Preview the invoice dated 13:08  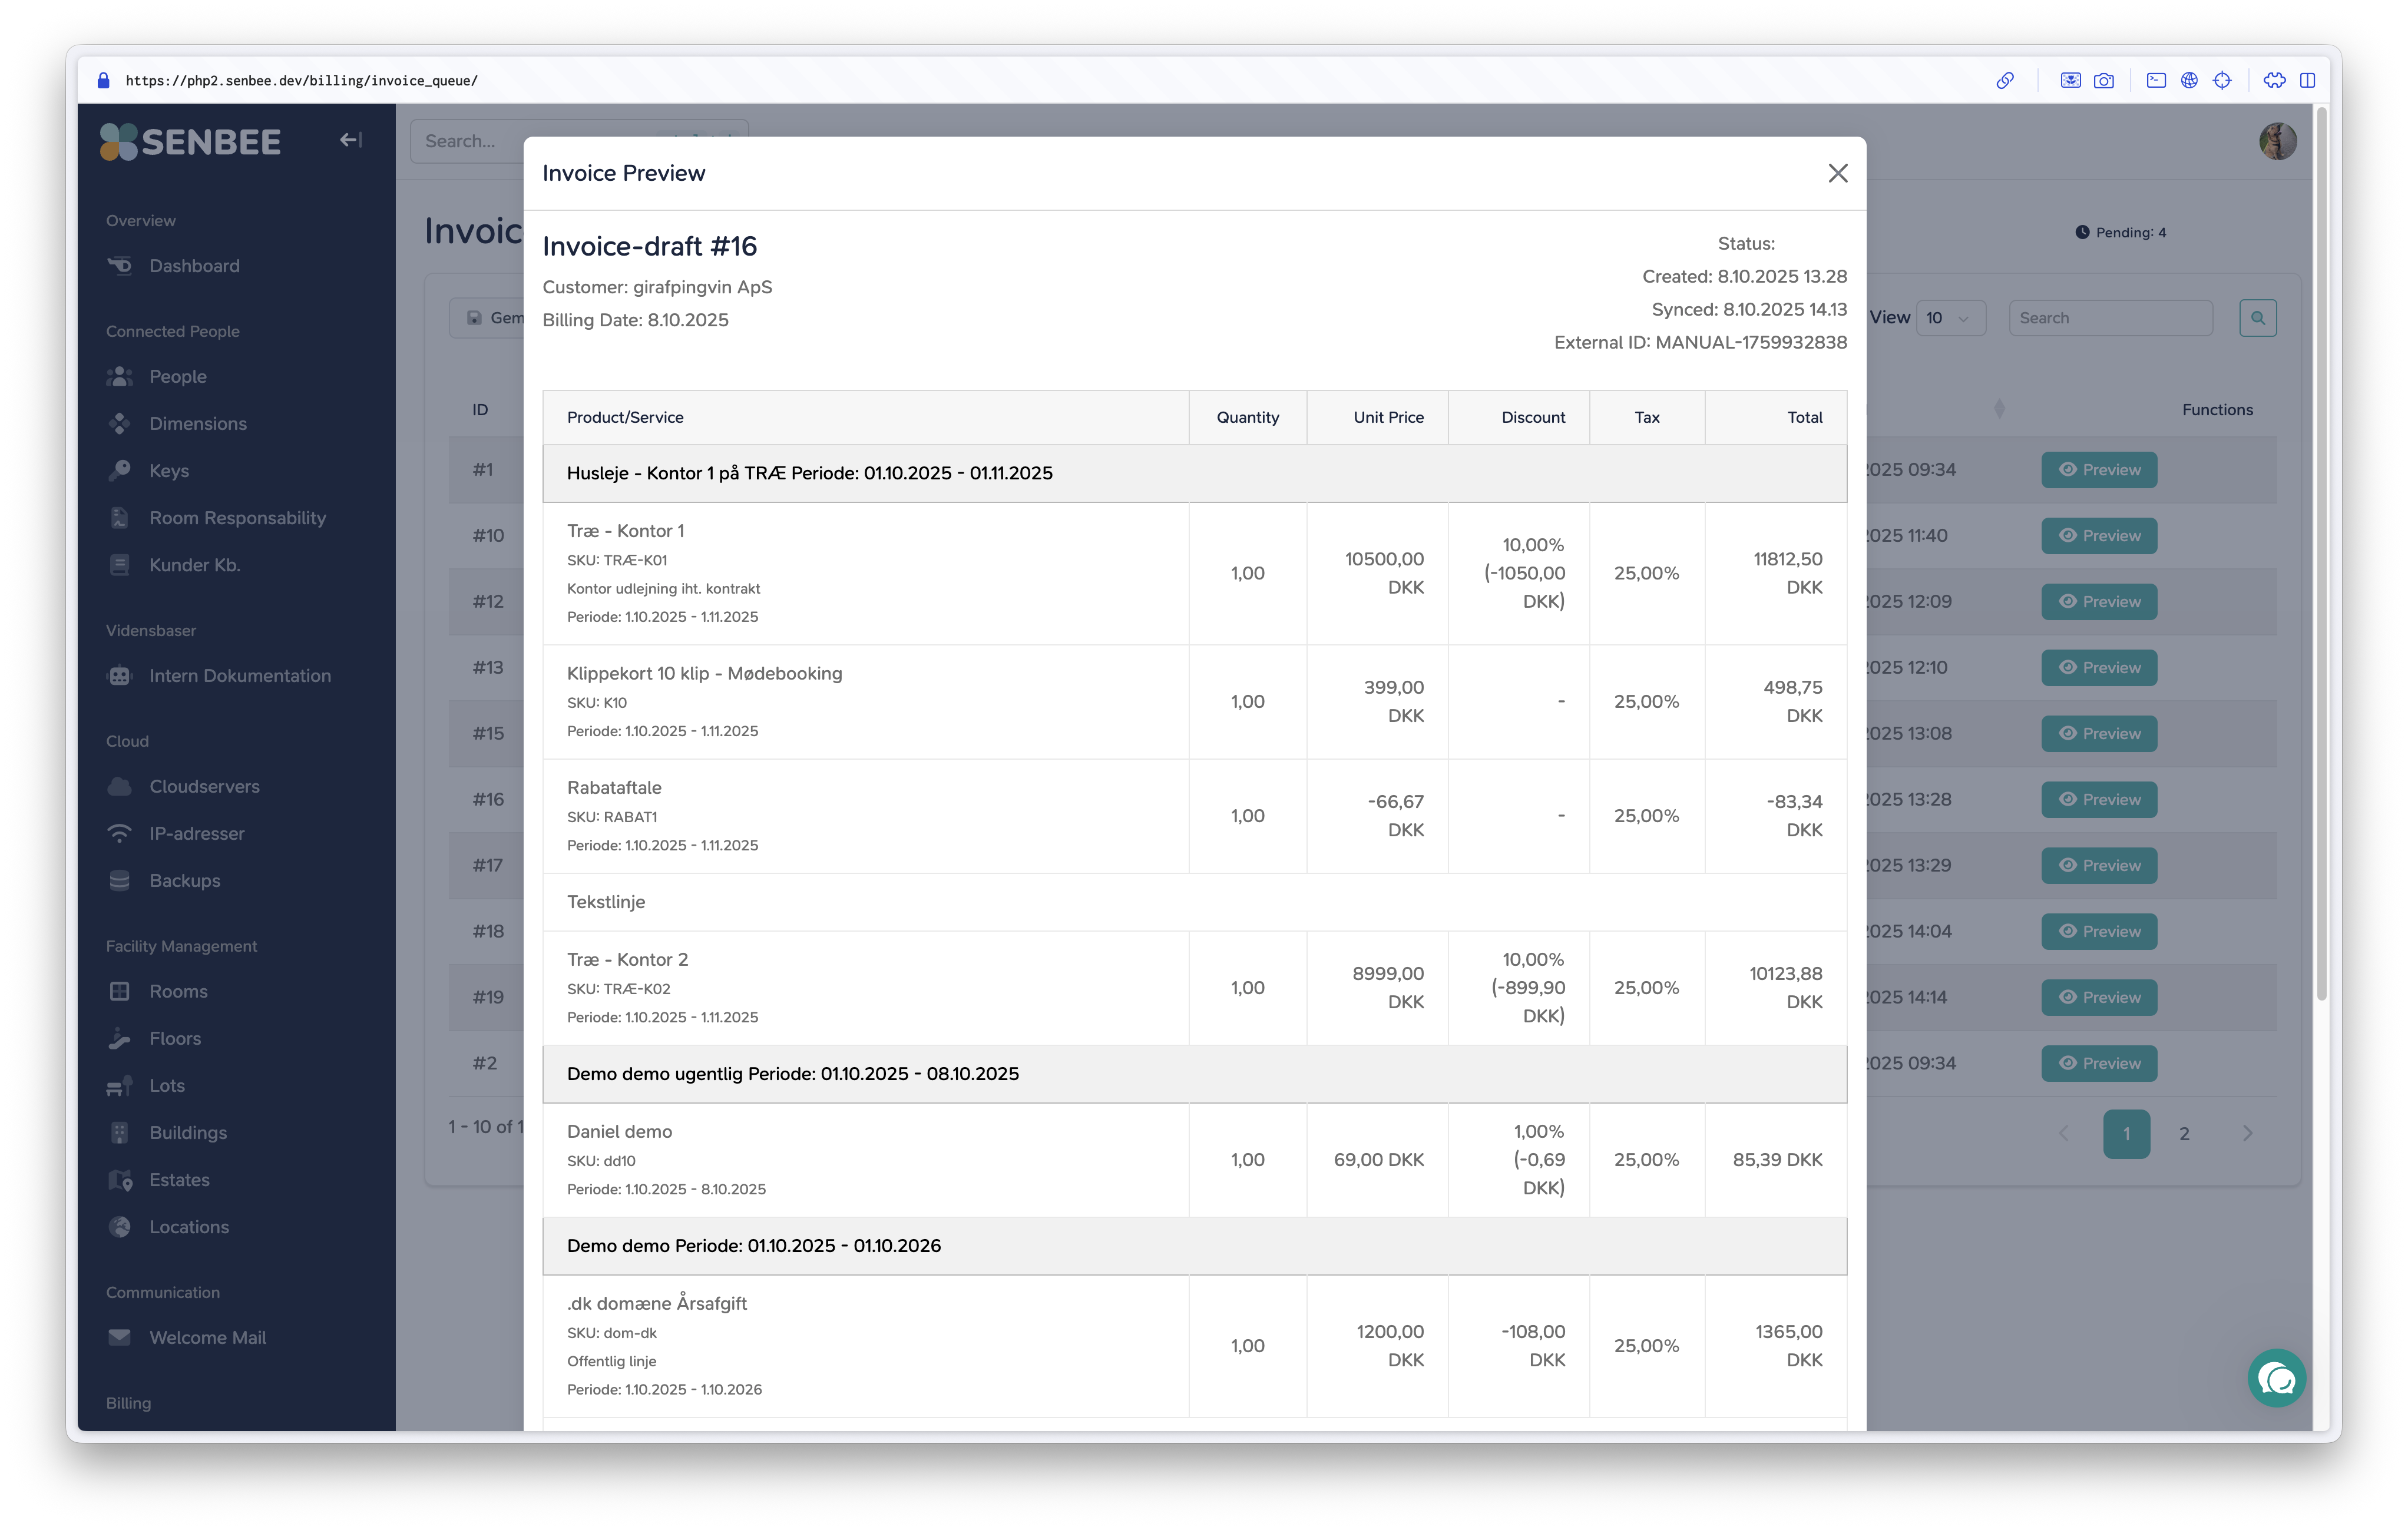2099,734
